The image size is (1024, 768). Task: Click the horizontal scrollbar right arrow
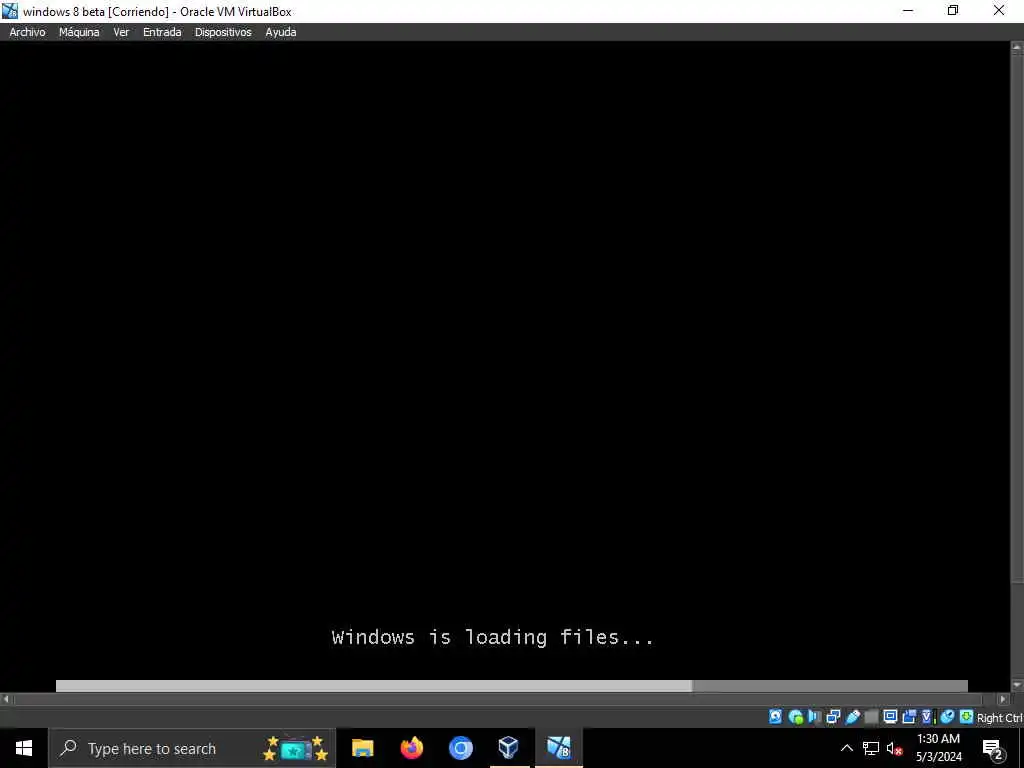click(1004, 699)
